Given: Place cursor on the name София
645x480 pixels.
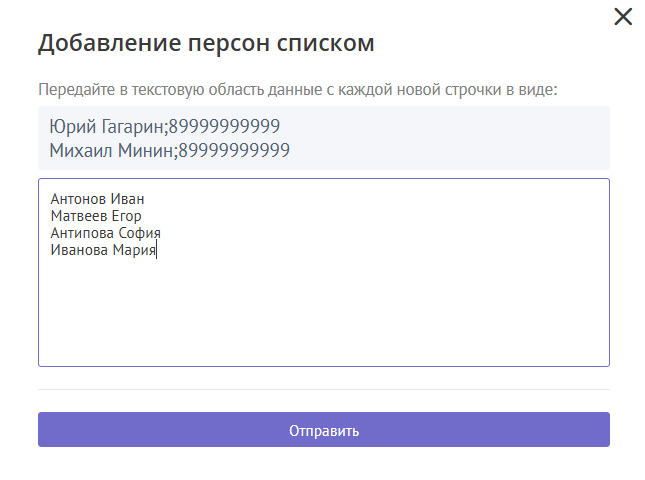Looking at the screenshot, I should pos(140,233).
